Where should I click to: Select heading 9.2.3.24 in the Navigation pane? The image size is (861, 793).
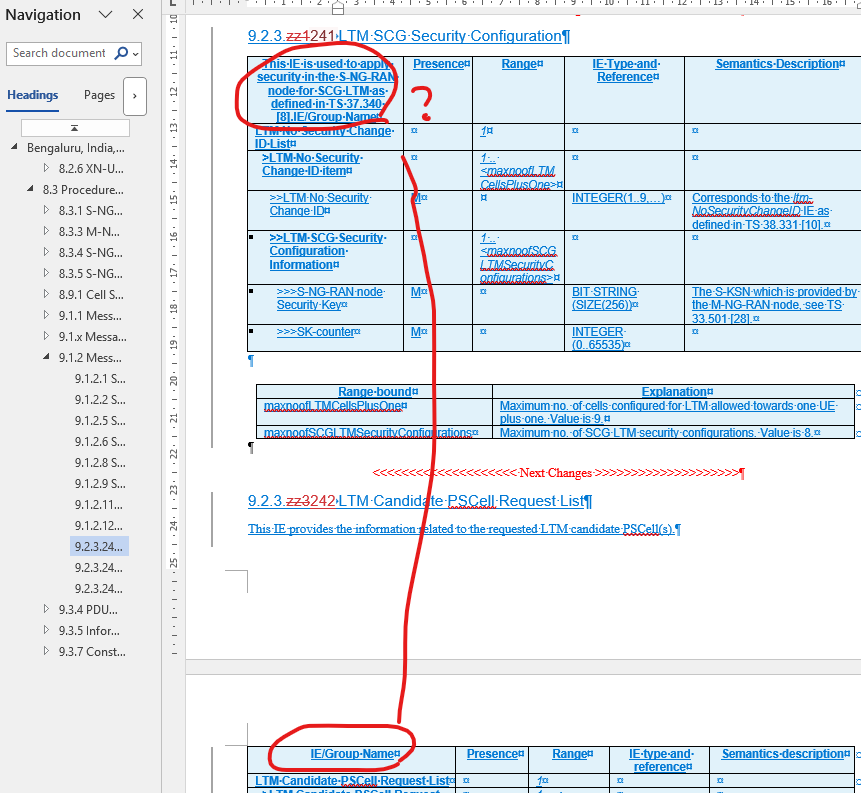pyautogui.click(x=98, y=546)
